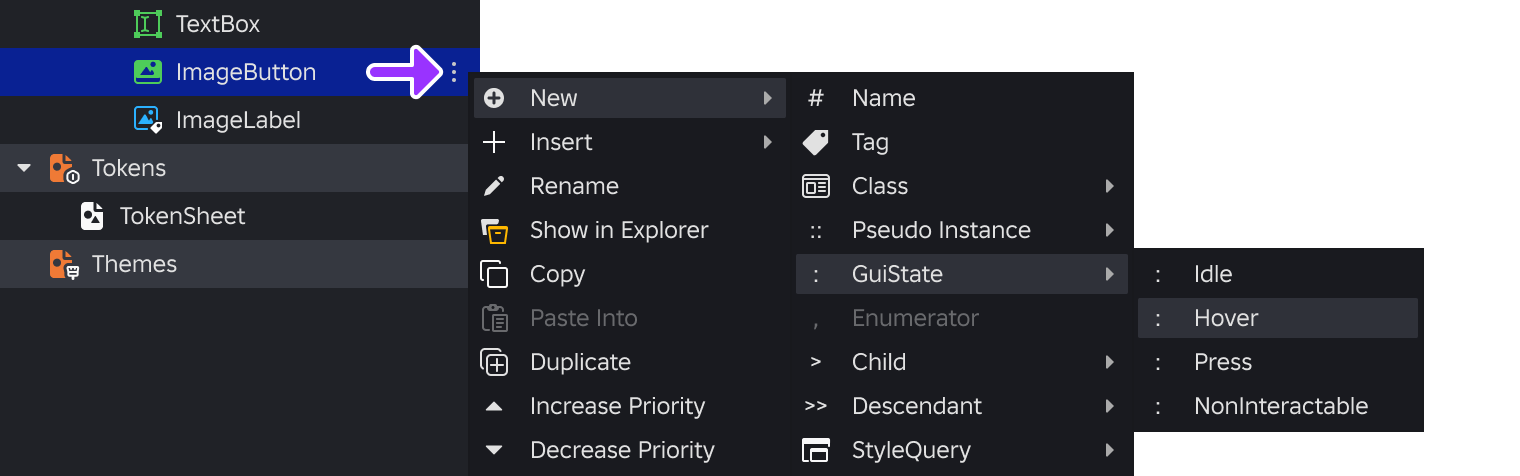Screen dimensions: 1520x476
Task: Click the ImageButton icon in the tree
Action: (148, 72)
